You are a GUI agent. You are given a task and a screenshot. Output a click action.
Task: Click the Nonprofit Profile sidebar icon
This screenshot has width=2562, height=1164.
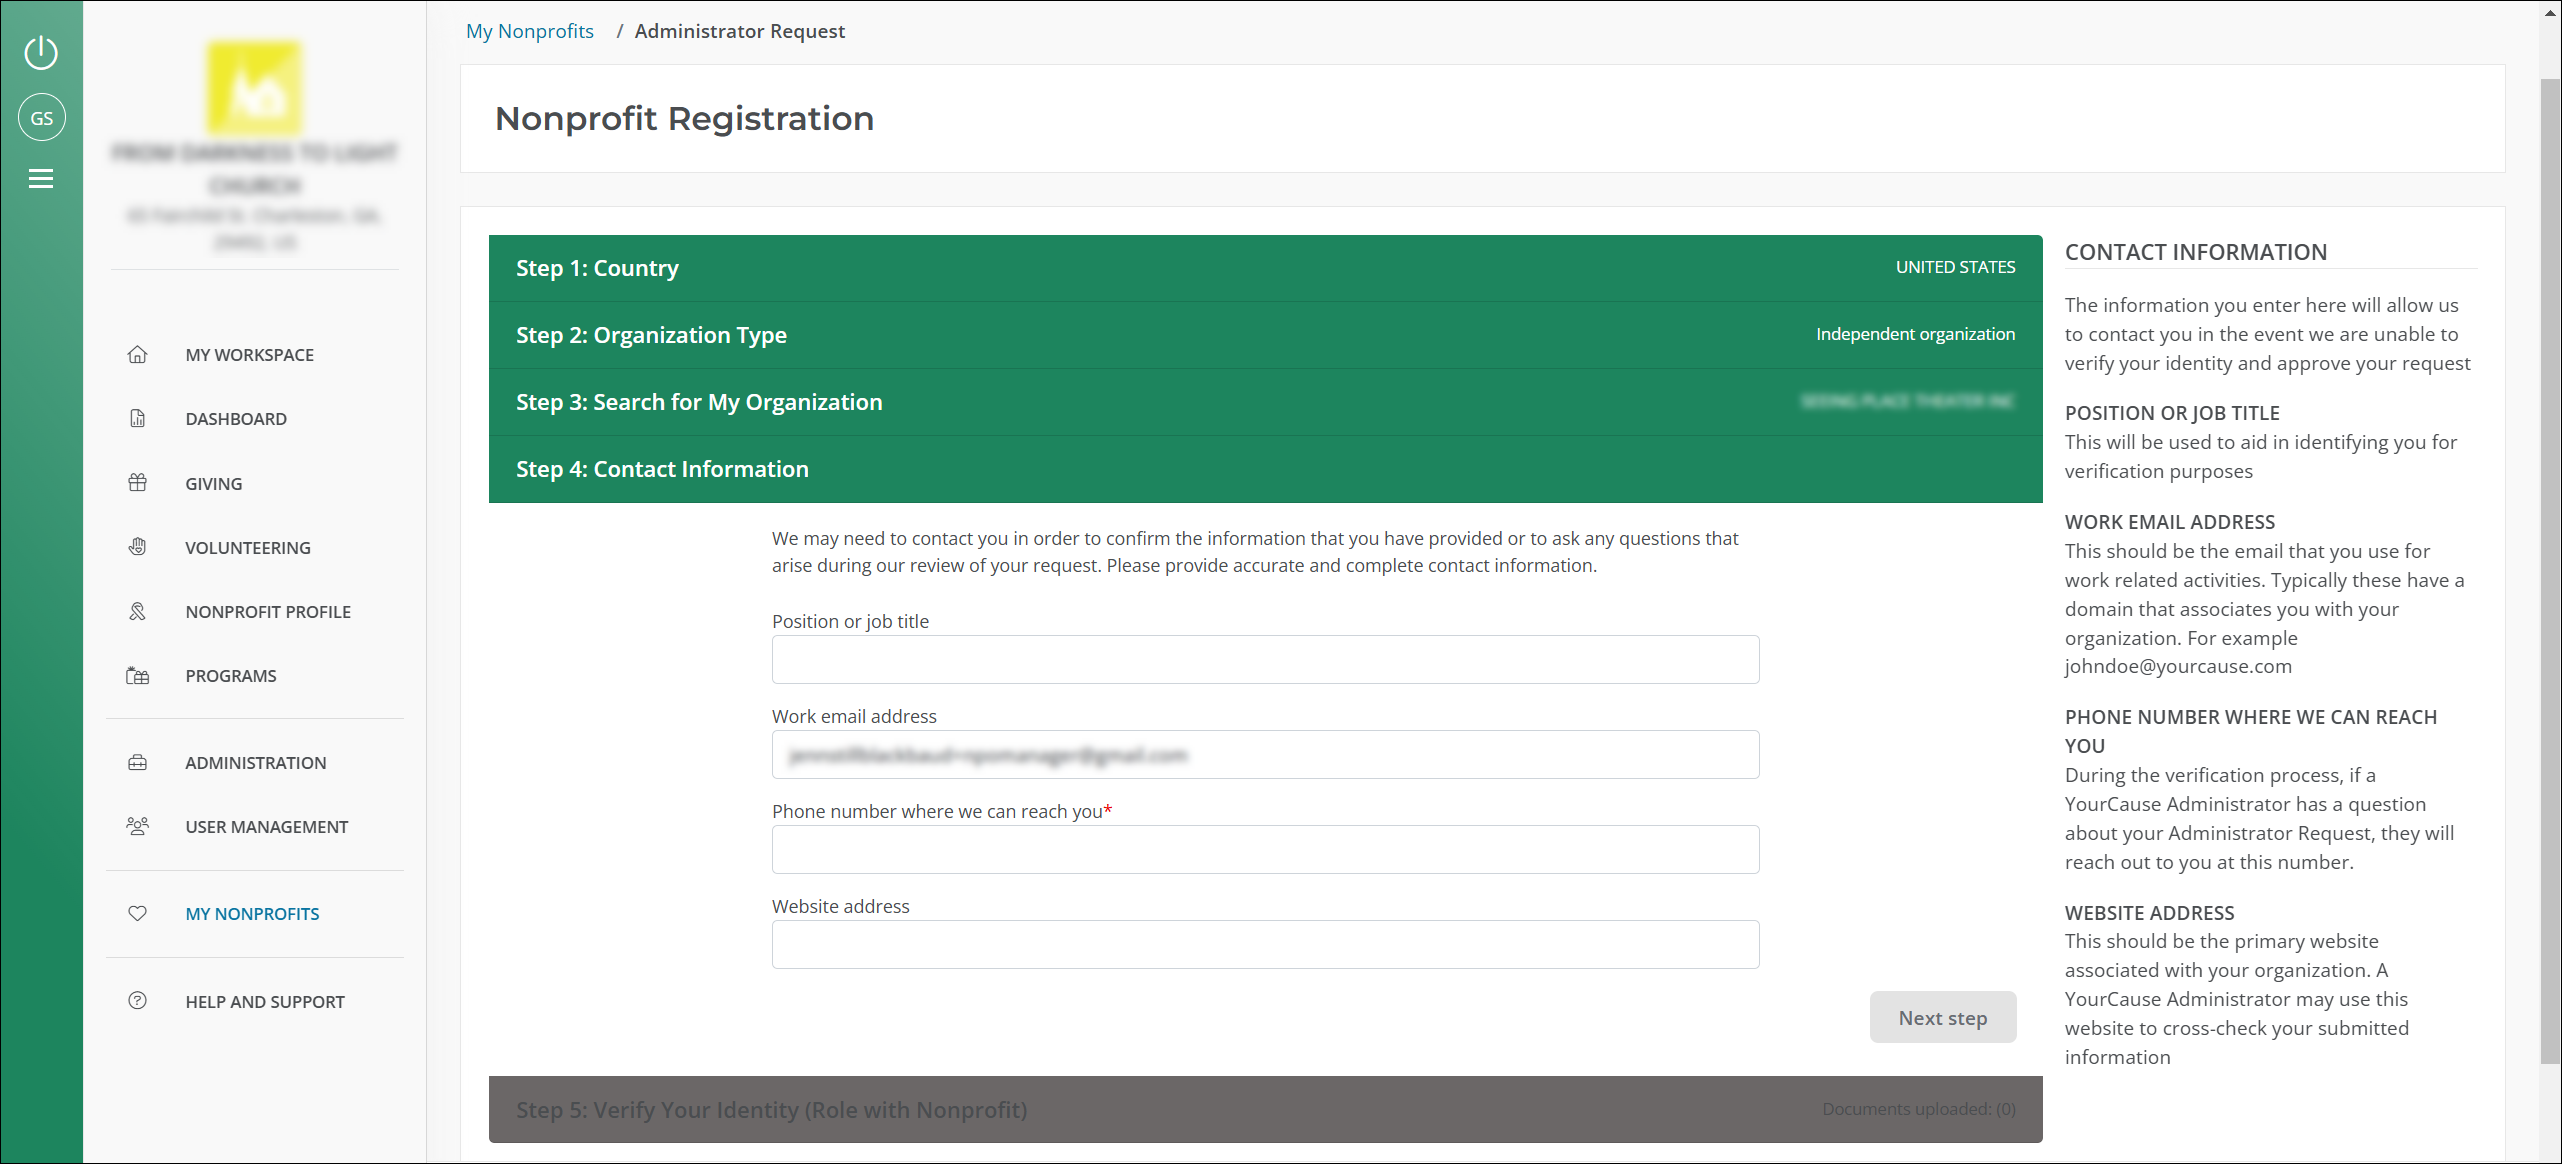point(136,611)
